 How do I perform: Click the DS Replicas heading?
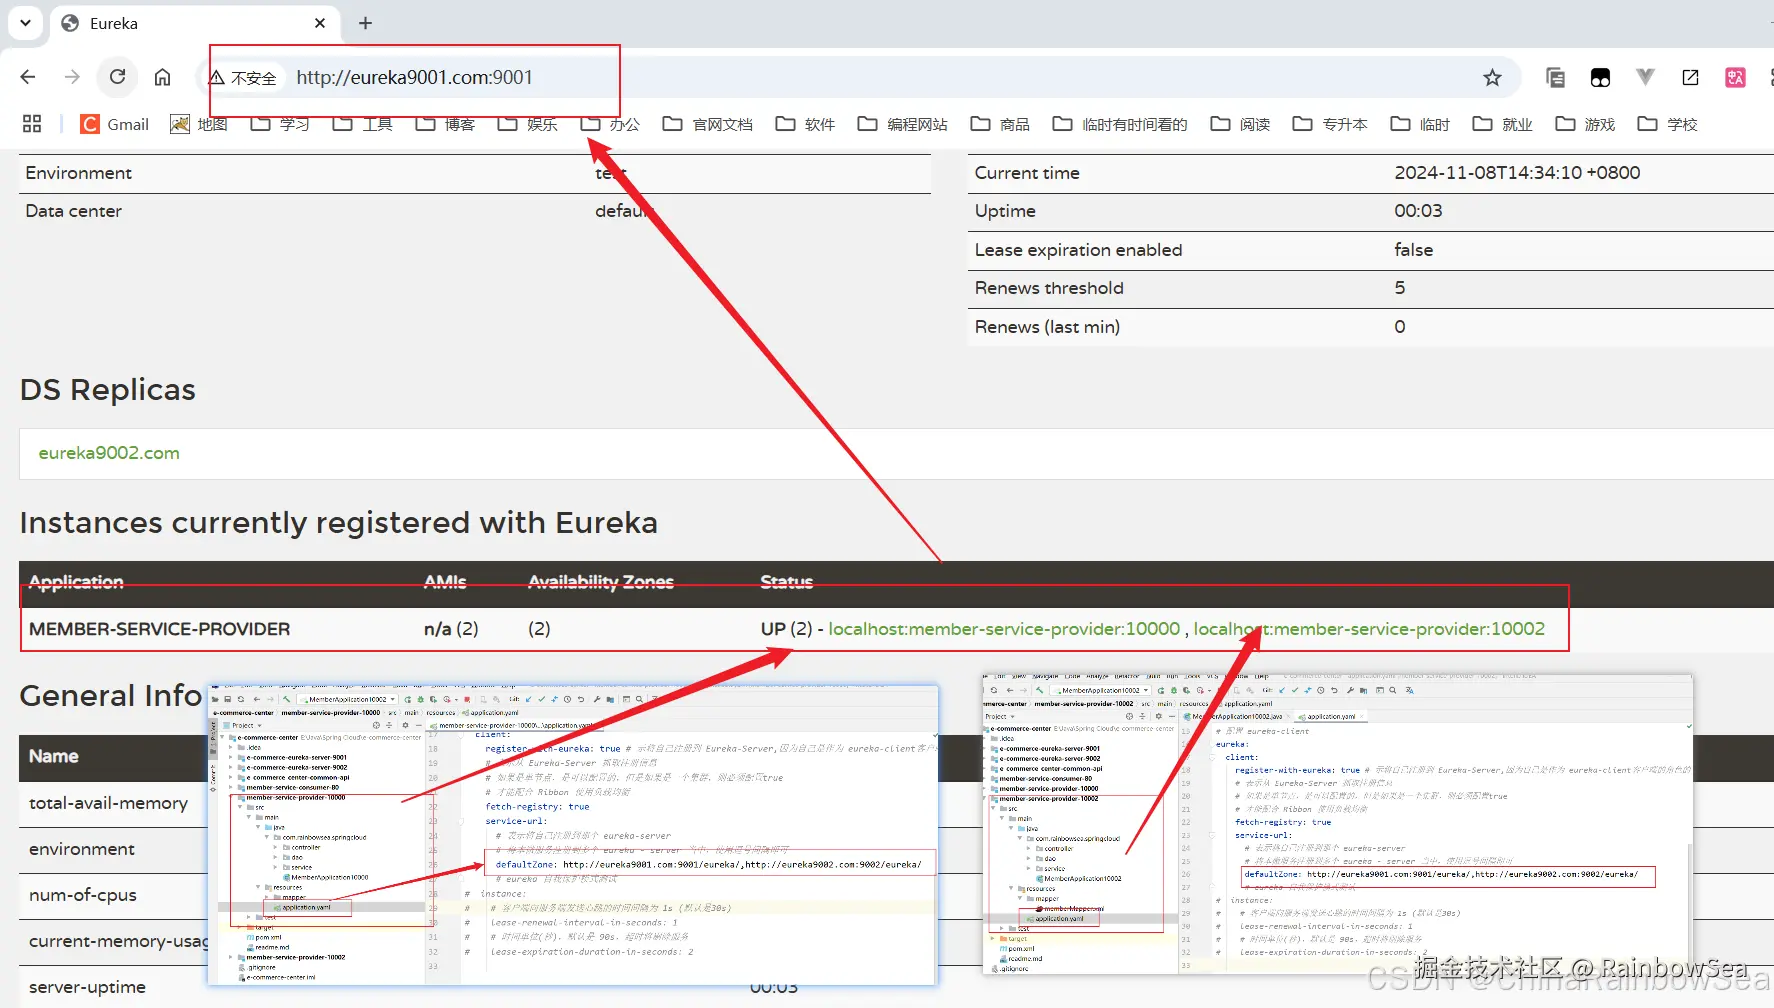108,390
